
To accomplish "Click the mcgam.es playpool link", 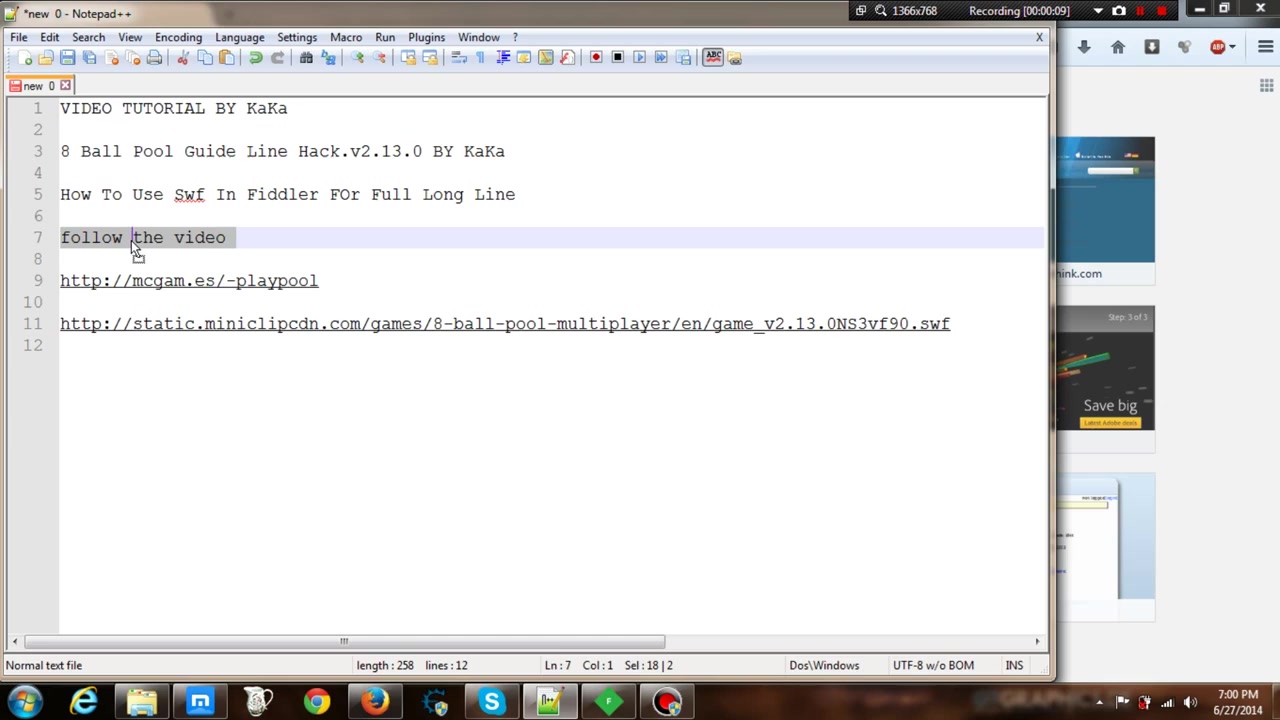I will click(x=189, y=281).
